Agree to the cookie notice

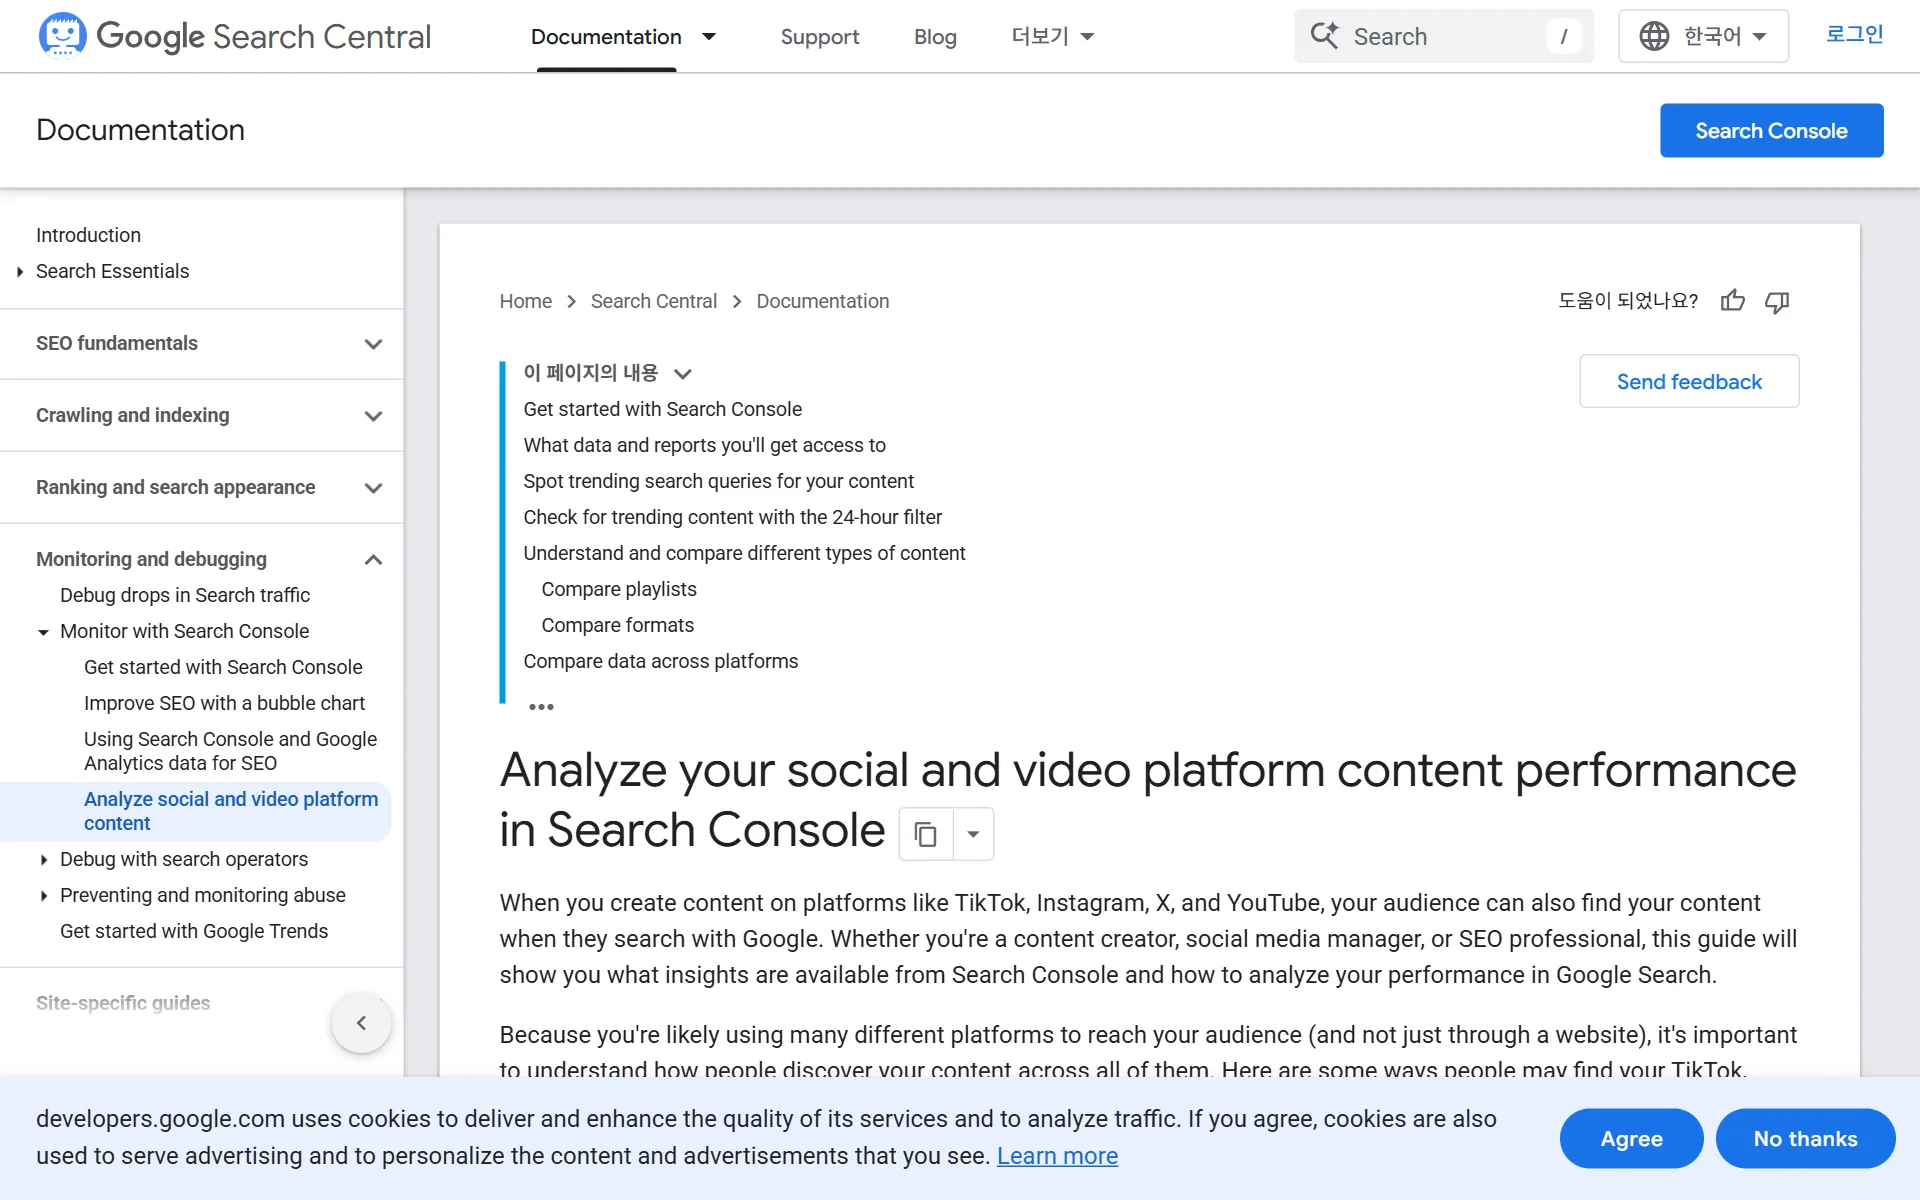point(1631,1138)
